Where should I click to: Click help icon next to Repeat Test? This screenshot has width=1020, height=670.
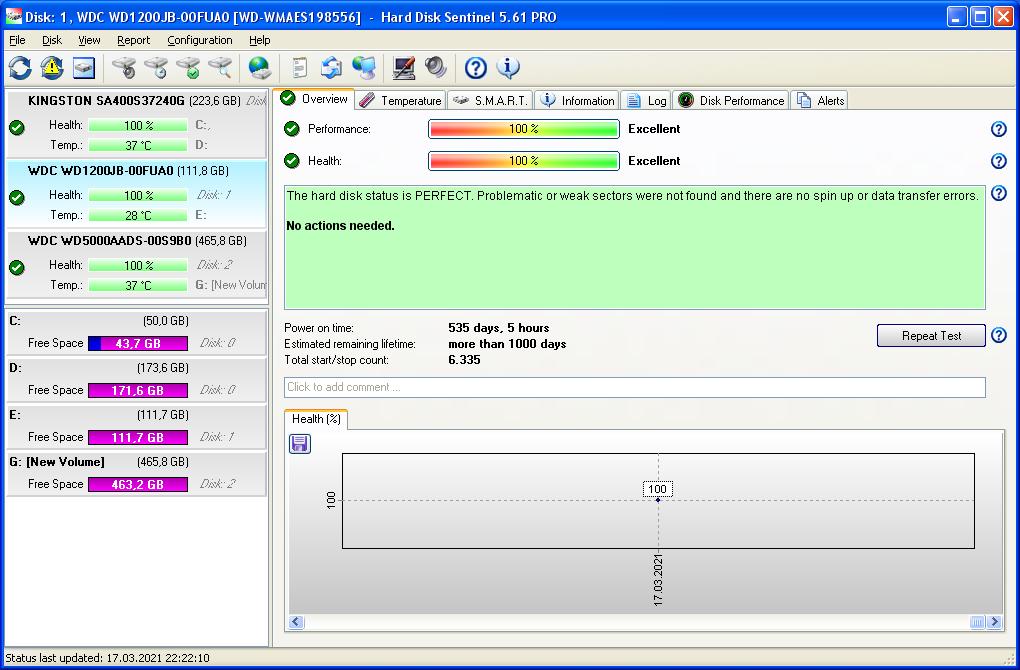[x=999, y=336]
